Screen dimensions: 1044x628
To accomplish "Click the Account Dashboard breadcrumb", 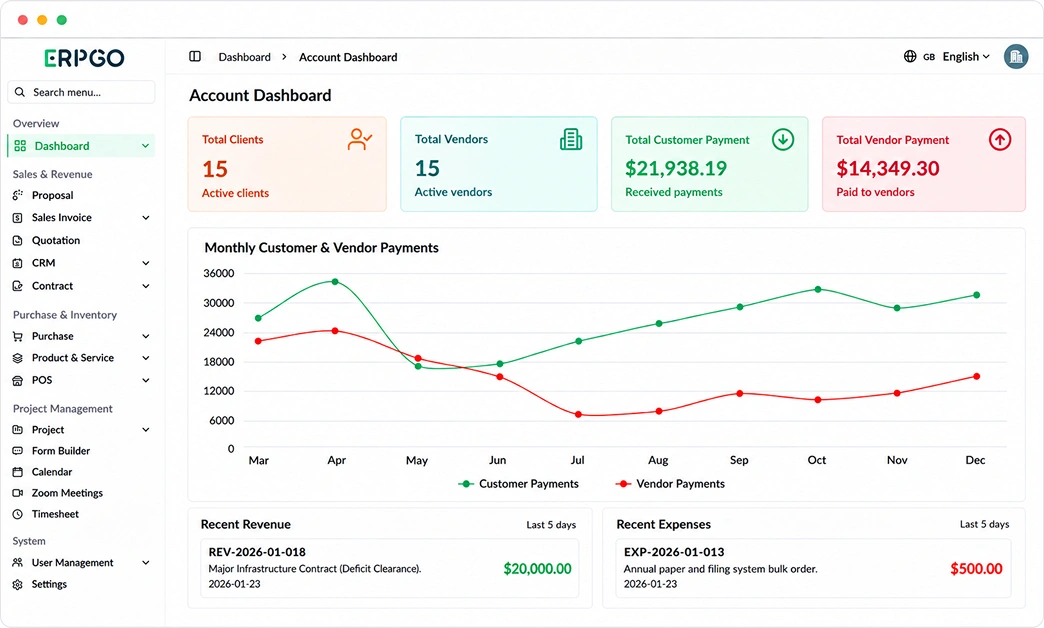I will [348, 57].
